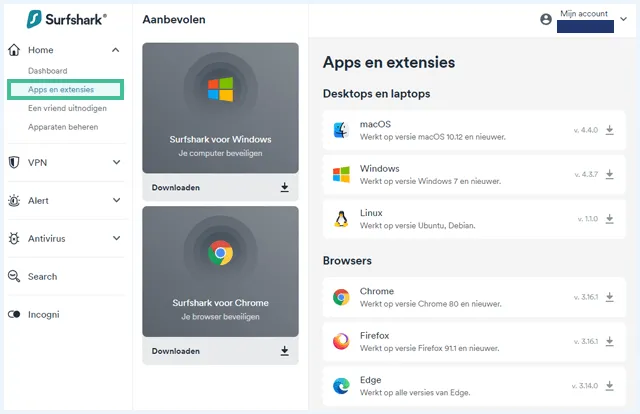The height and width of the screenshot is (414, 640).
Task: Click the Chrome icon in the Browsers list
Action: pyautogui.click(x=341, y=297)
